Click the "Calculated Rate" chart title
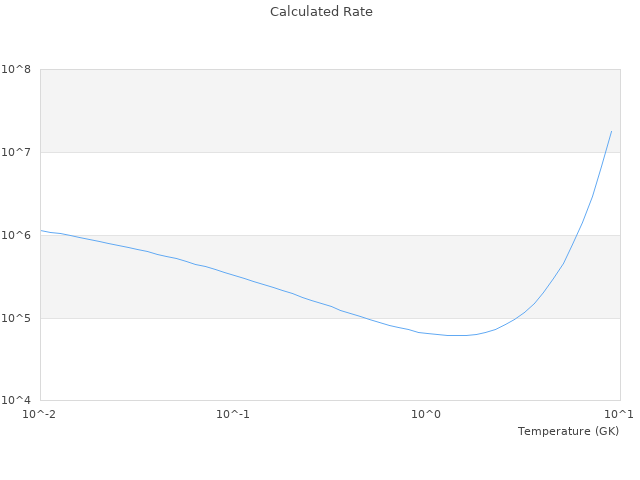The height and width of the screenshot is (480, 640). pyautogui.click(x=320, y=12)
